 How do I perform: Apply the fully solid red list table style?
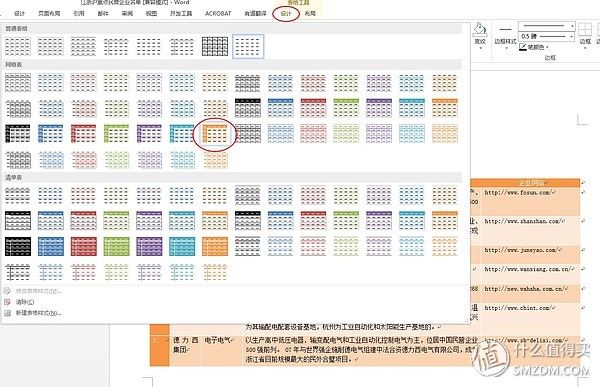pos(83,247)
